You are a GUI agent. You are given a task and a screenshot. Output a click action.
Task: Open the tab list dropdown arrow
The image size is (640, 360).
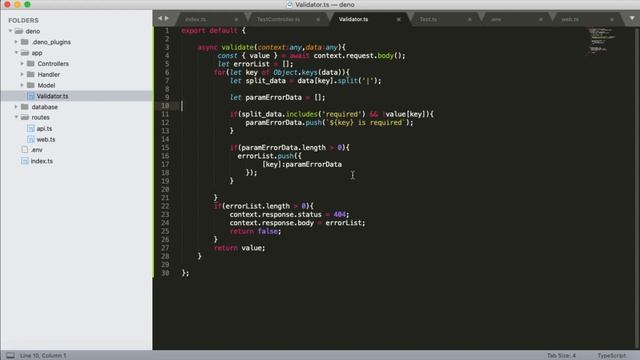pos(632,18)
